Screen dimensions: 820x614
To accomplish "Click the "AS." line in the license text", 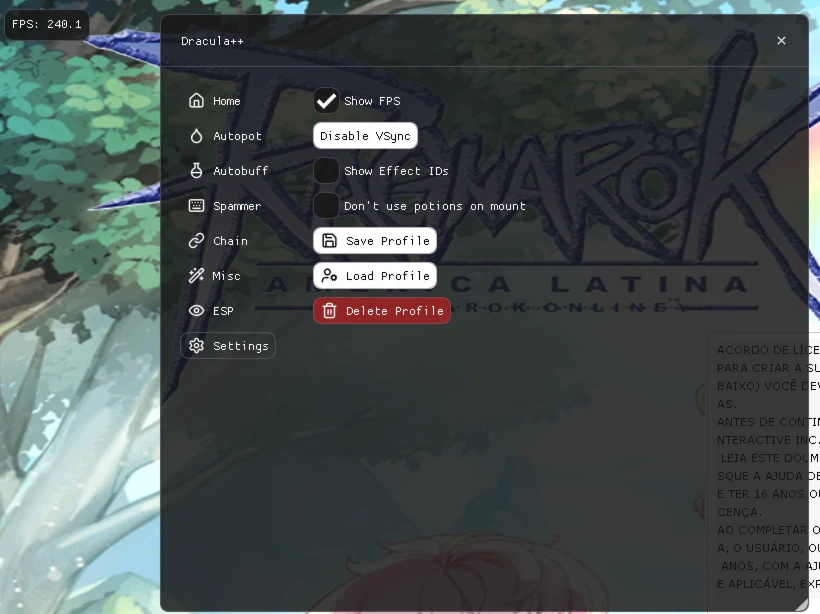I will point(727,404).
